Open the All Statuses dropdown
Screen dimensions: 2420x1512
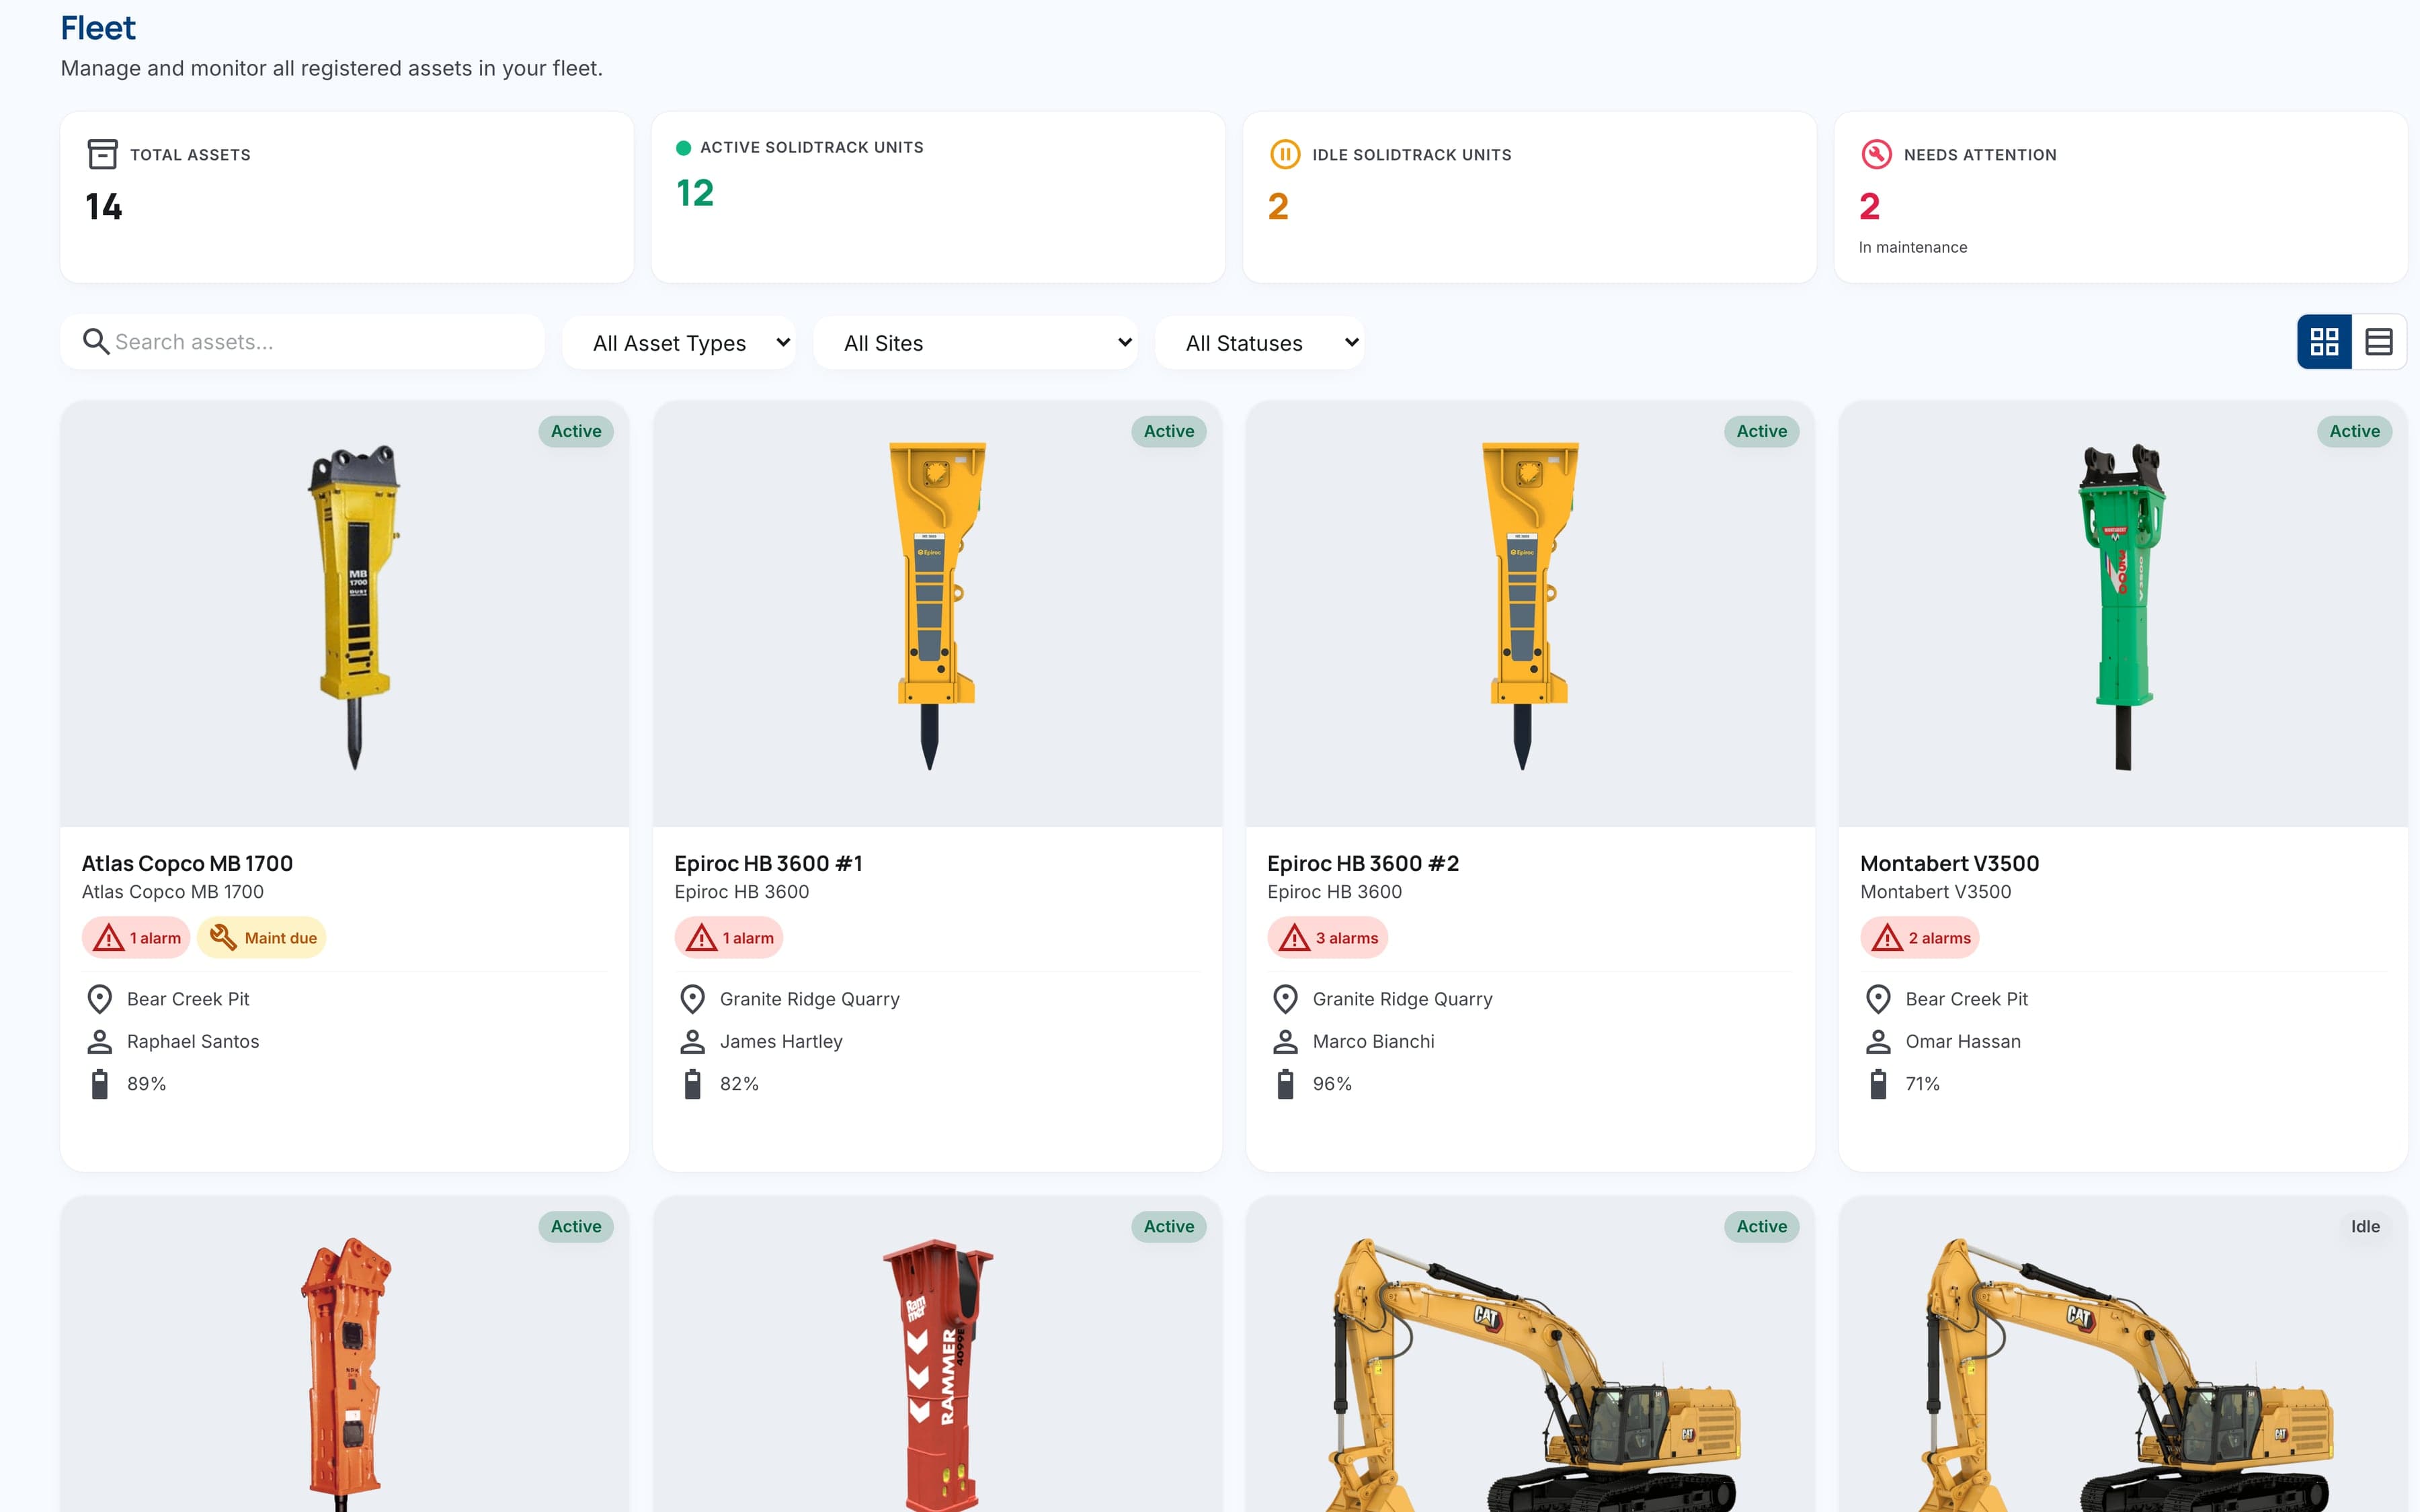point(1259,343)
